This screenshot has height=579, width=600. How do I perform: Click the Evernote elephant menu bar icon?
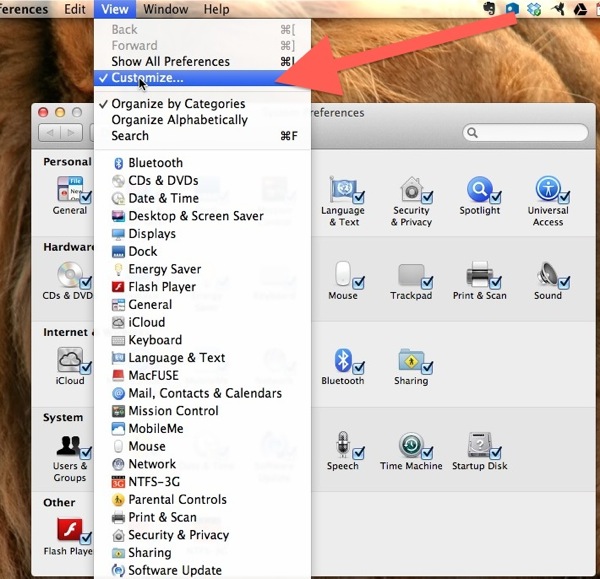(489, 8)
